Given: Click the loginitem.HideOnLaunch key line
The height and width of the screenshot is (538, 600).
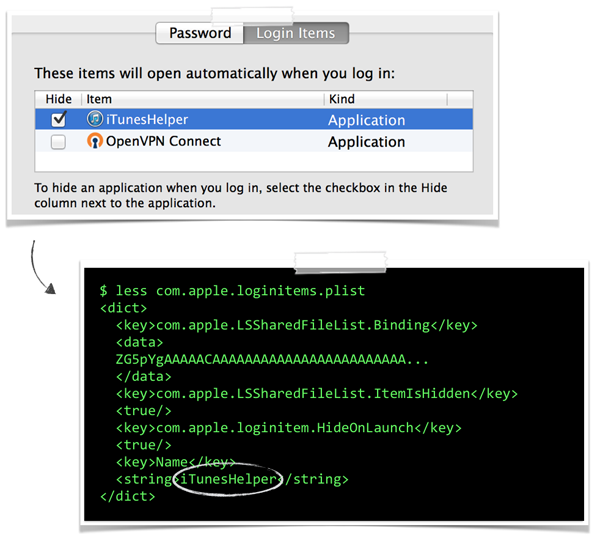Looking at the screenshot, I should pos(289,428).
